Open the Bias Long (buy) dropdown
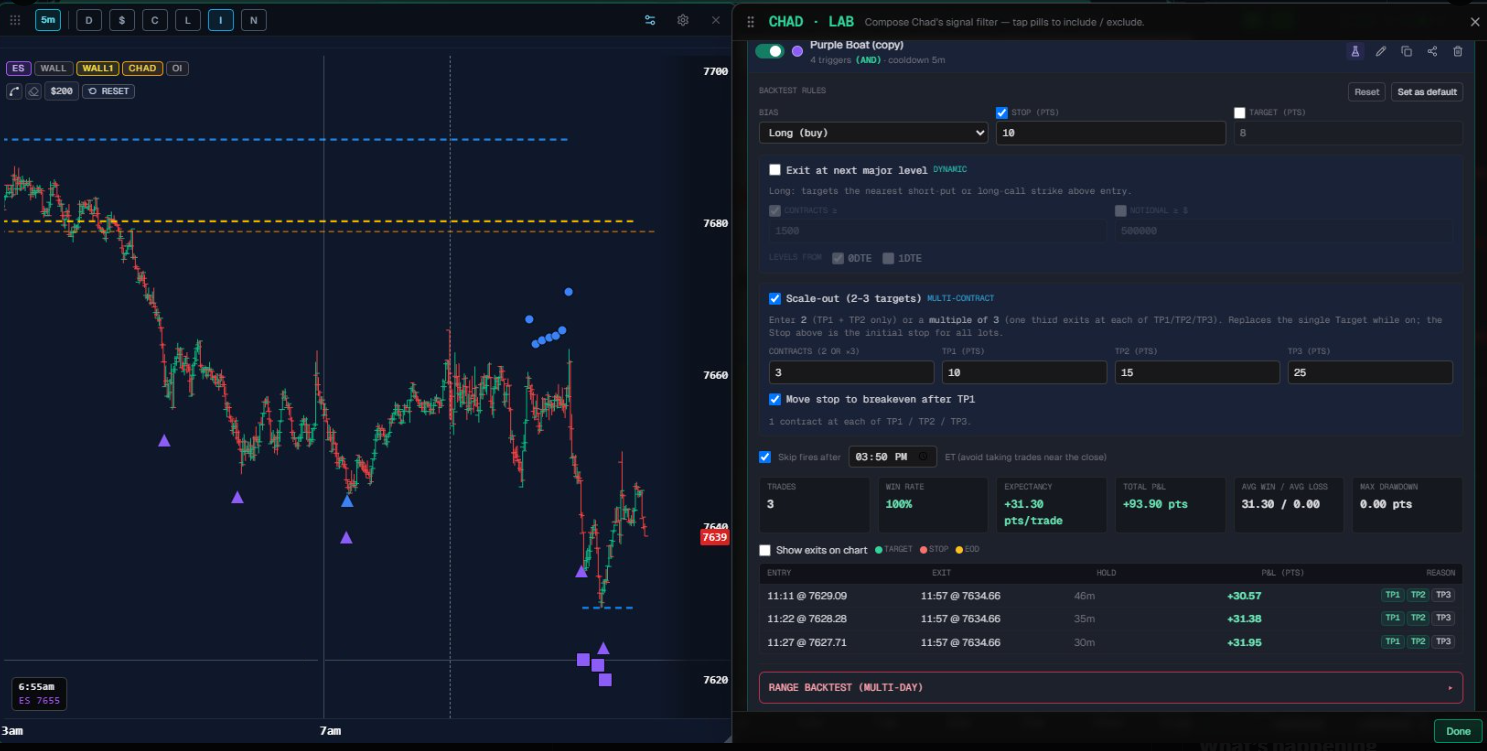This screenshot has height=751, width=1487. tap(873, 132)
